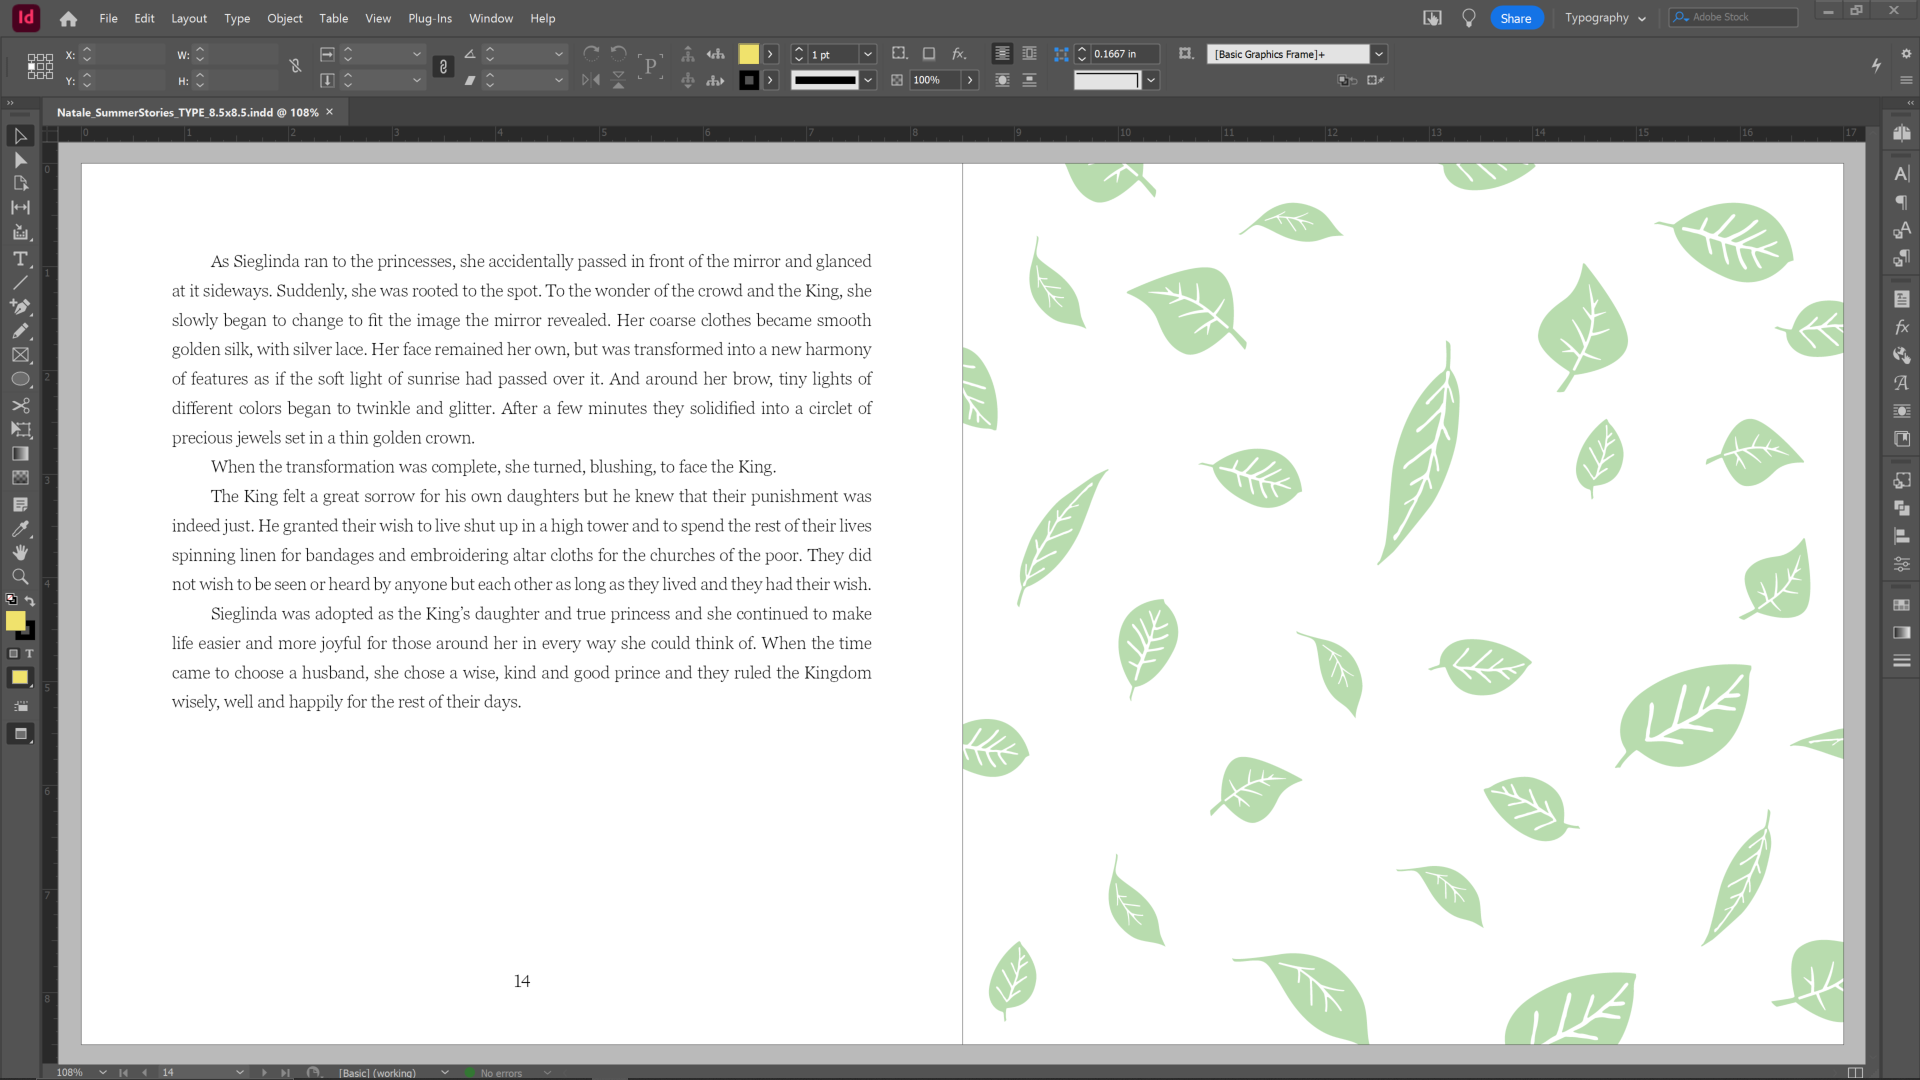This screenshot has width=1920, height=1080.
Task: Select the Type tool
Action: 20,259
